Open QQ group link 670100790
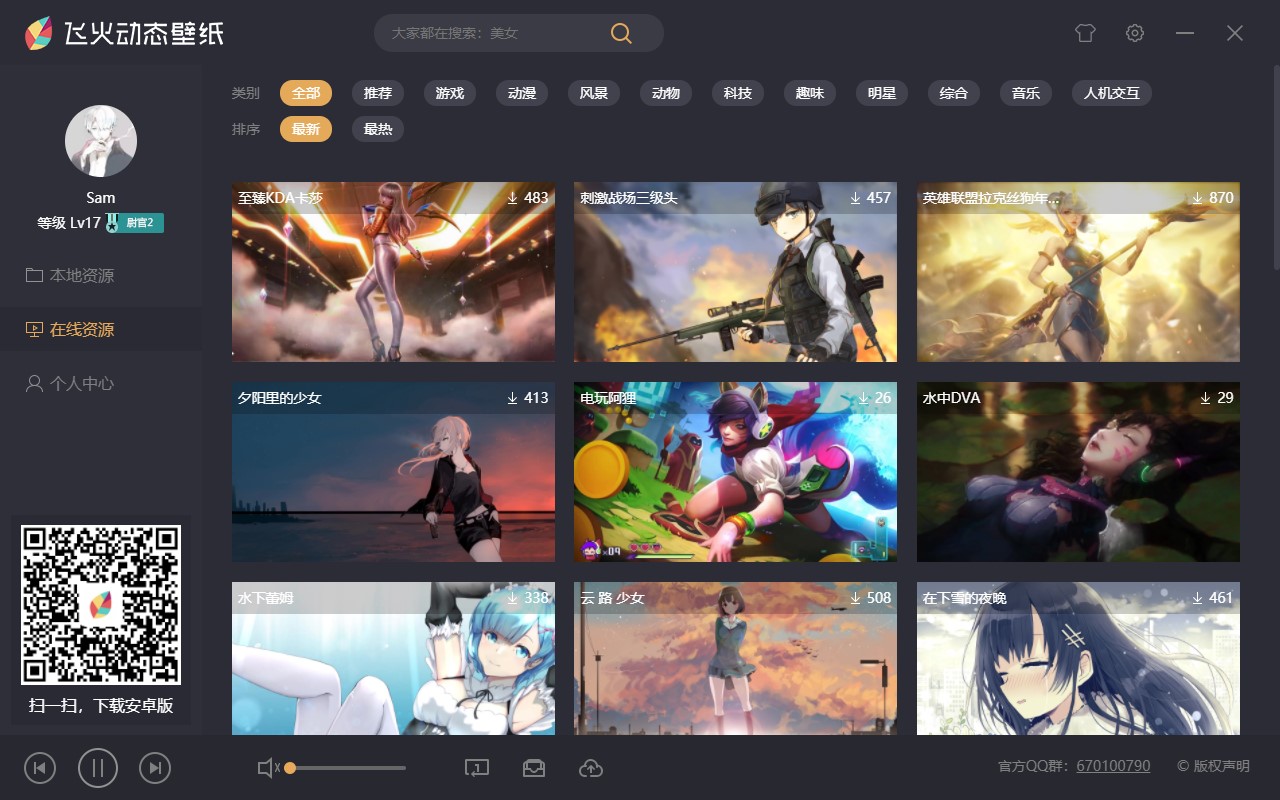 1113,766
